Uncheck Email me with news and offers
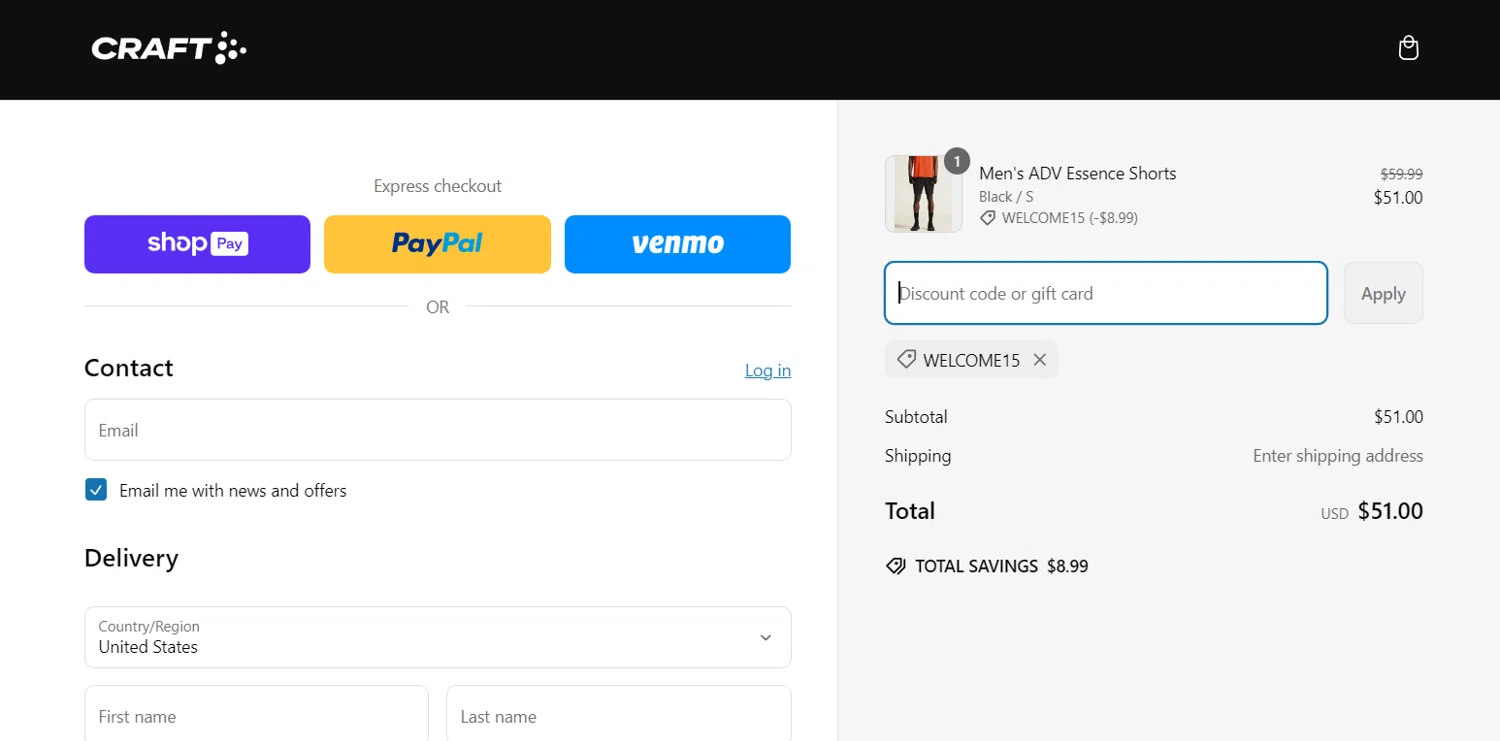Screen dimensions: 1500x741 point(96,490)
